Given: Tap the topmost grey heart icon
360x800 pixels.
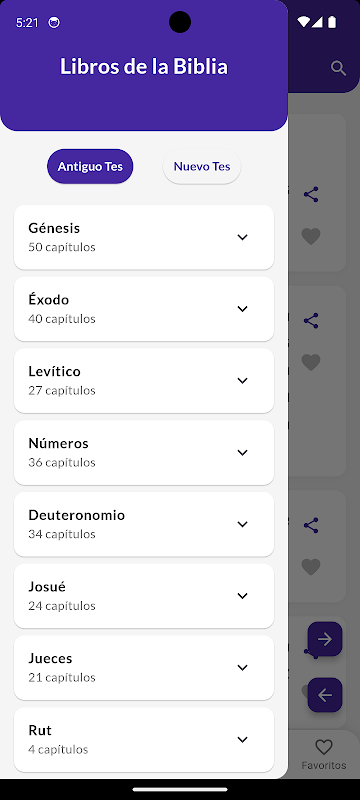Looking at the screenshot, I should point(311,236).
